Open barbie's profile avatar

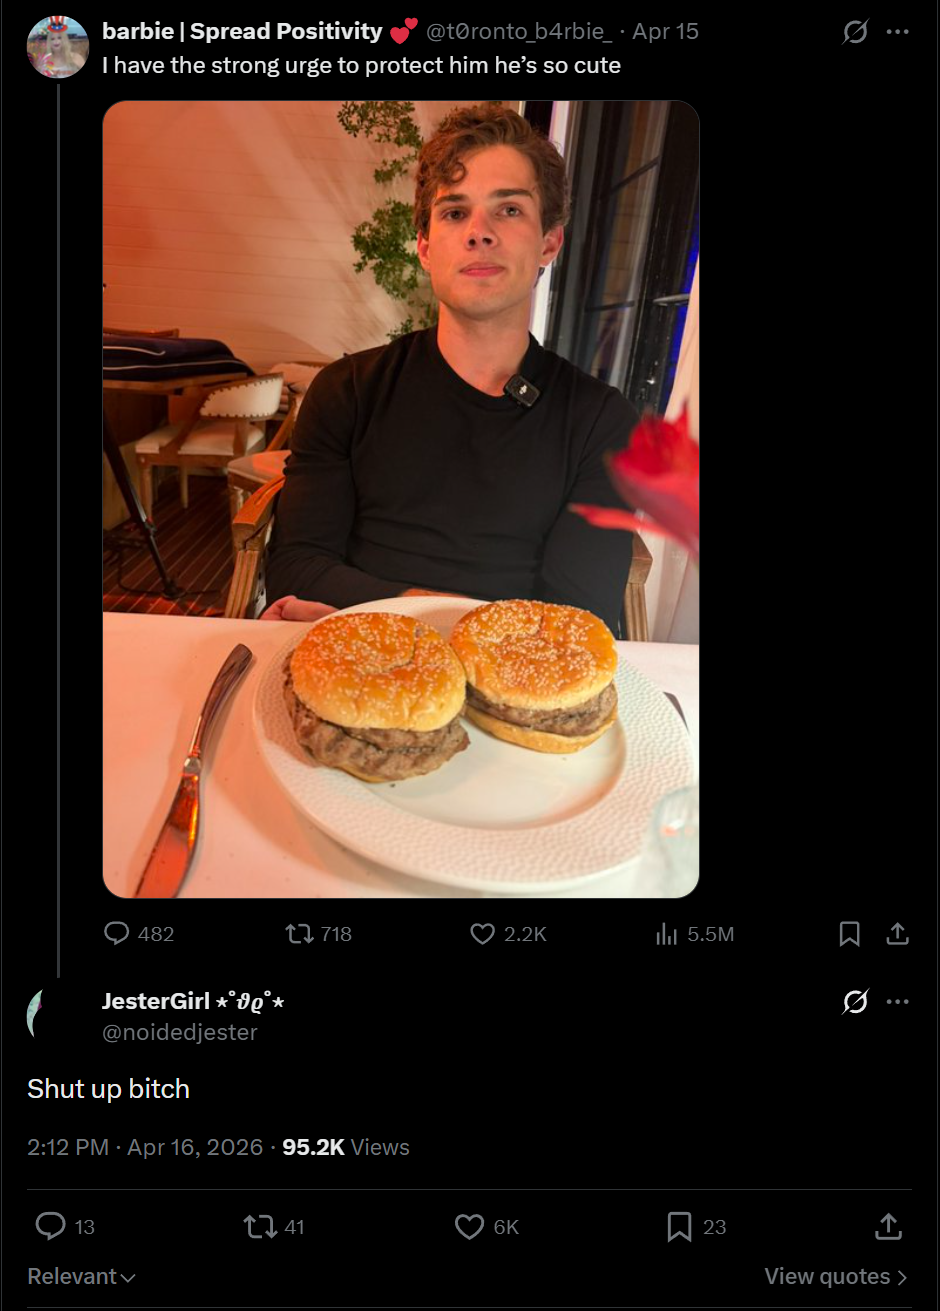(x=58, y=47)
